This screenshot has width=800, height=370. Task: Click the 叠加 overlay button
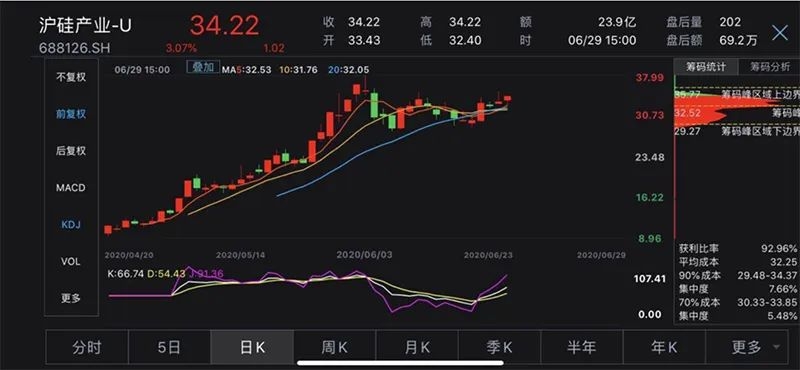203,67
